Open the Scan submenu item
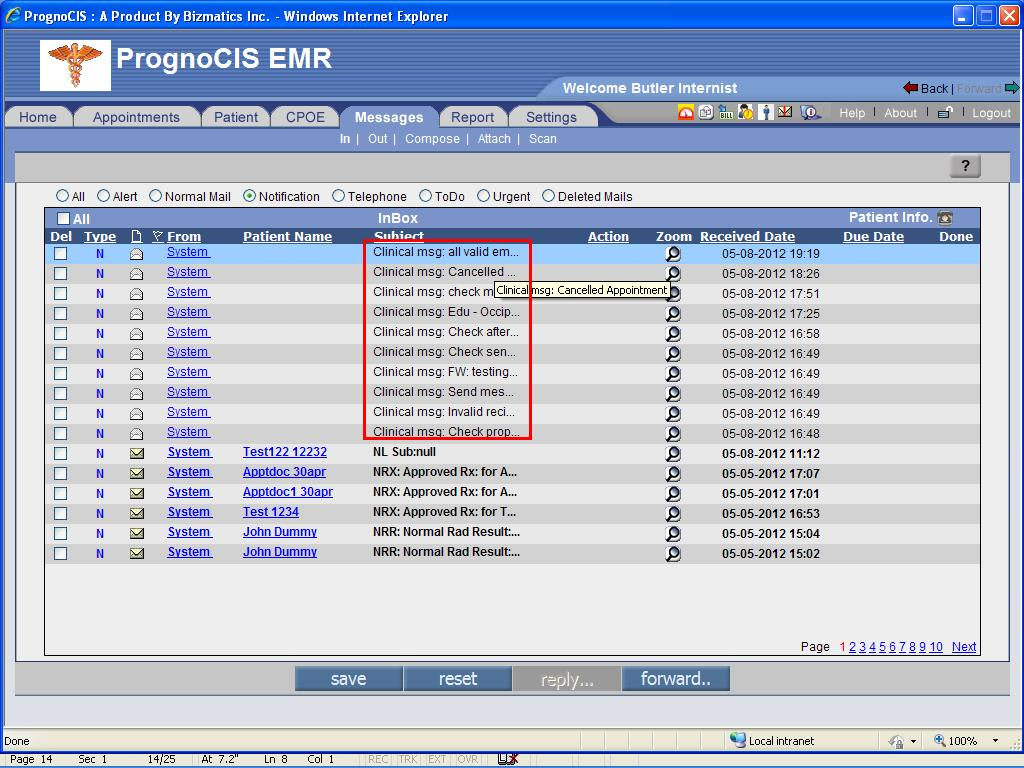1024x768 pixels. coord(543,138)
